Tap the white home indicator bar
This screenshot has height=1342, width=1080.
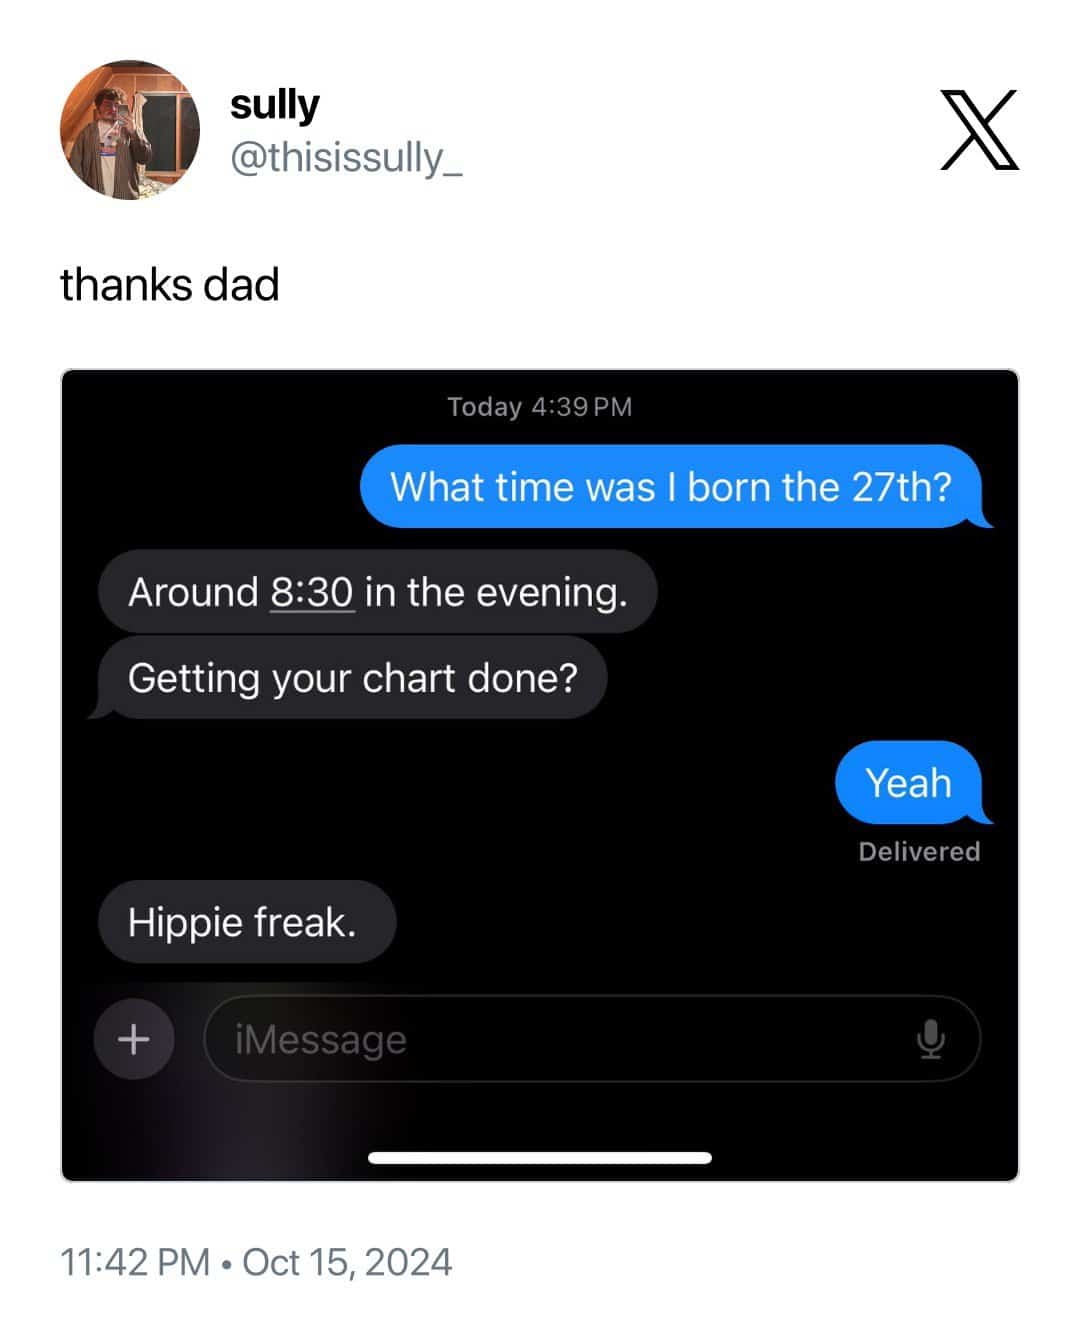(540, 1158)
